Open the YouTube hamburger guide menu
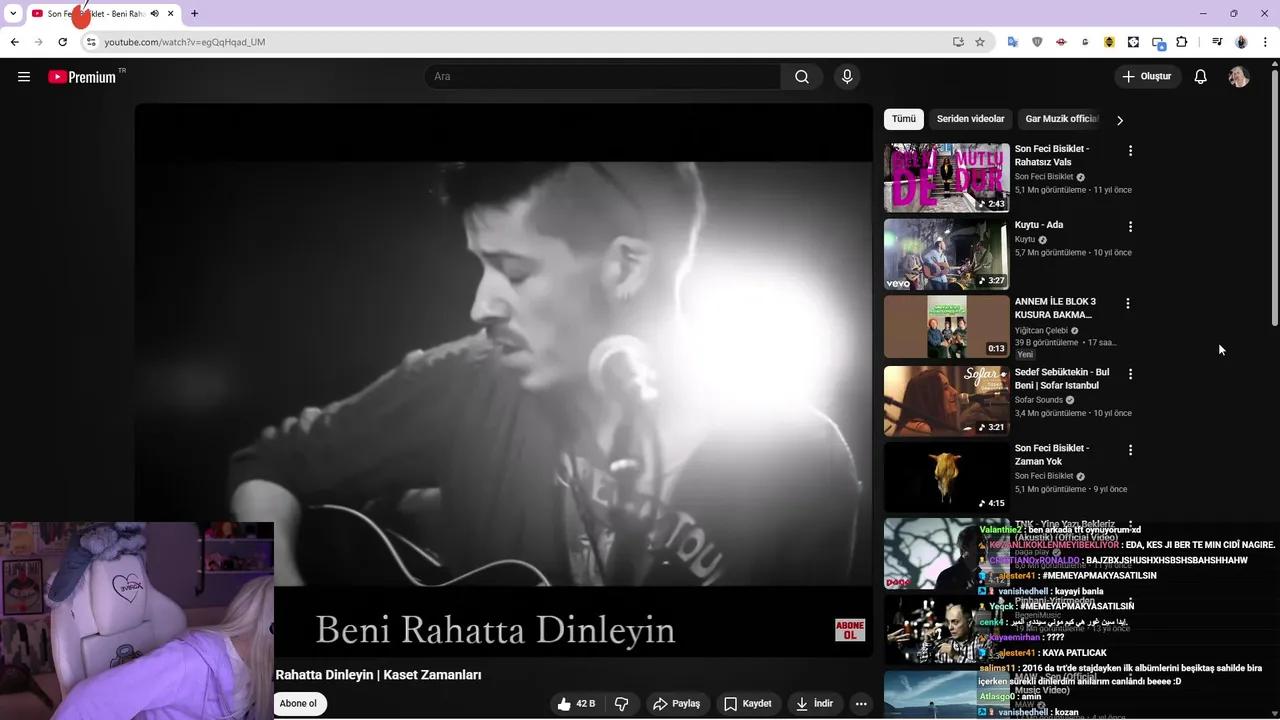The image size is (1280, 720). click(x=24, y=77)
